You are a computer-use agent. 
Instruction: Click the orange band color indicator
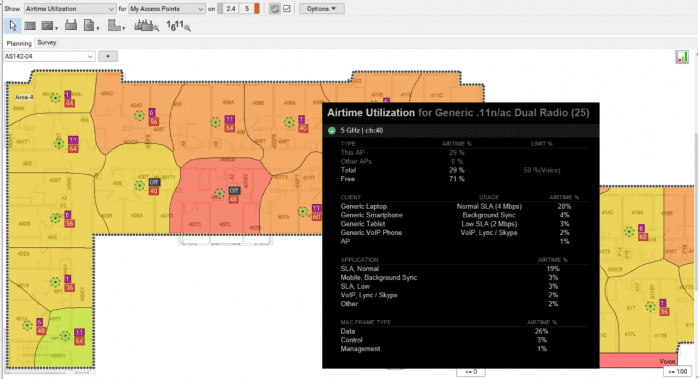click(257, 8)
